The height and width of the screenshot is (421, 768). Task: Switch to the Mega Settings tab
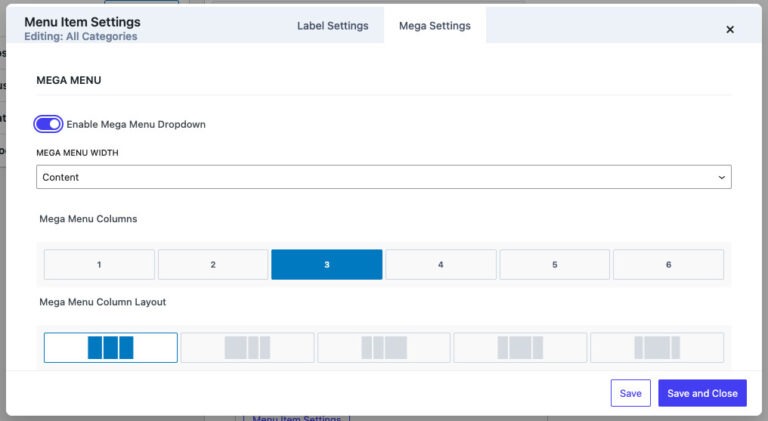(x=434, y=26)
